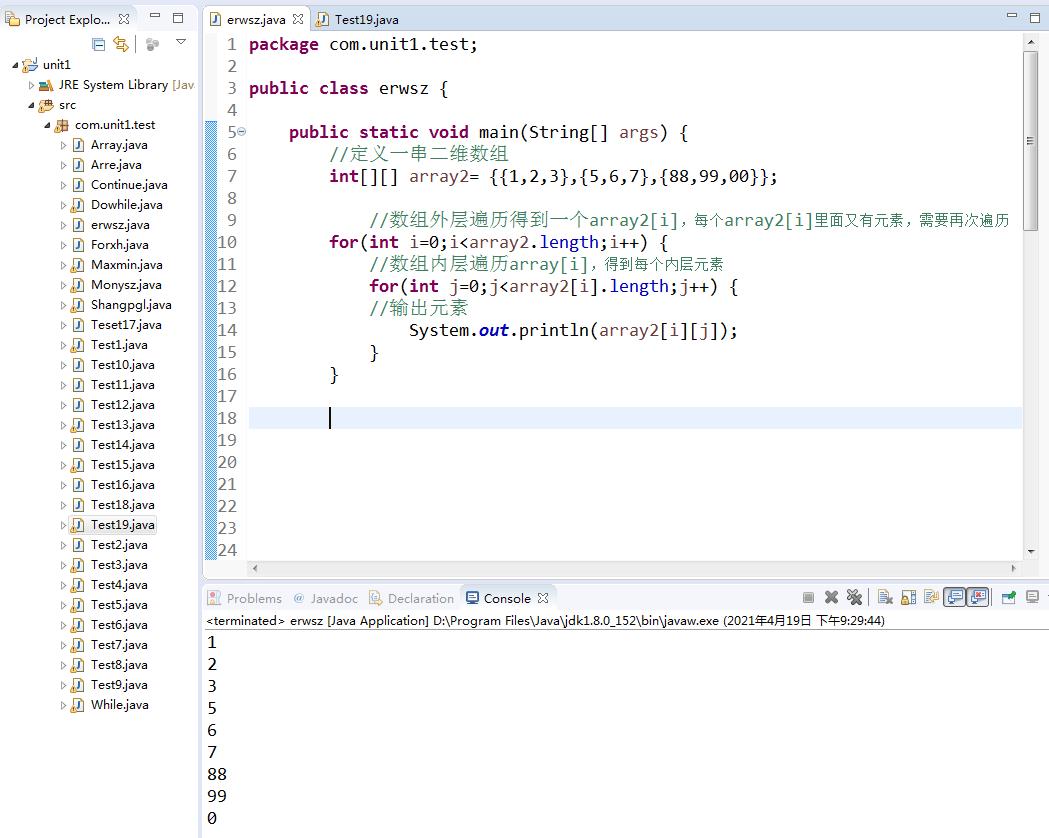This screenshot has width=1049, height=838.
Task: Switch to the Test19.java editor tab
Action: (x=366, y=19)
